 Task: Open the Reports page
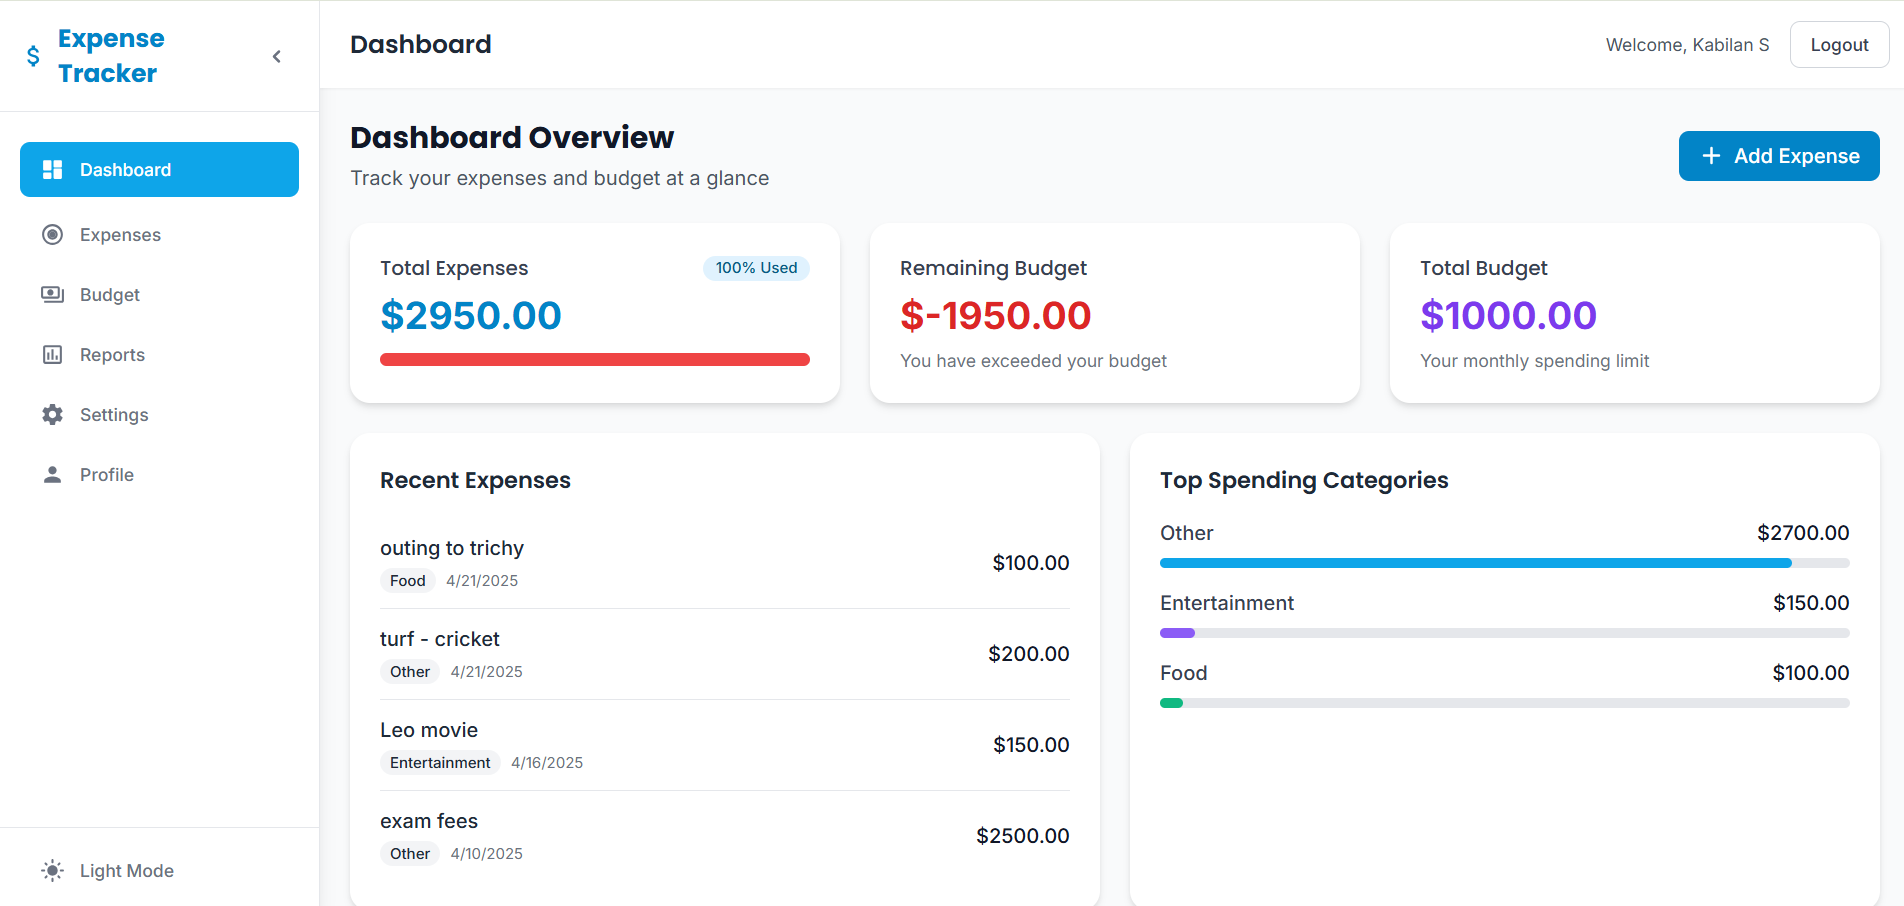112,354
